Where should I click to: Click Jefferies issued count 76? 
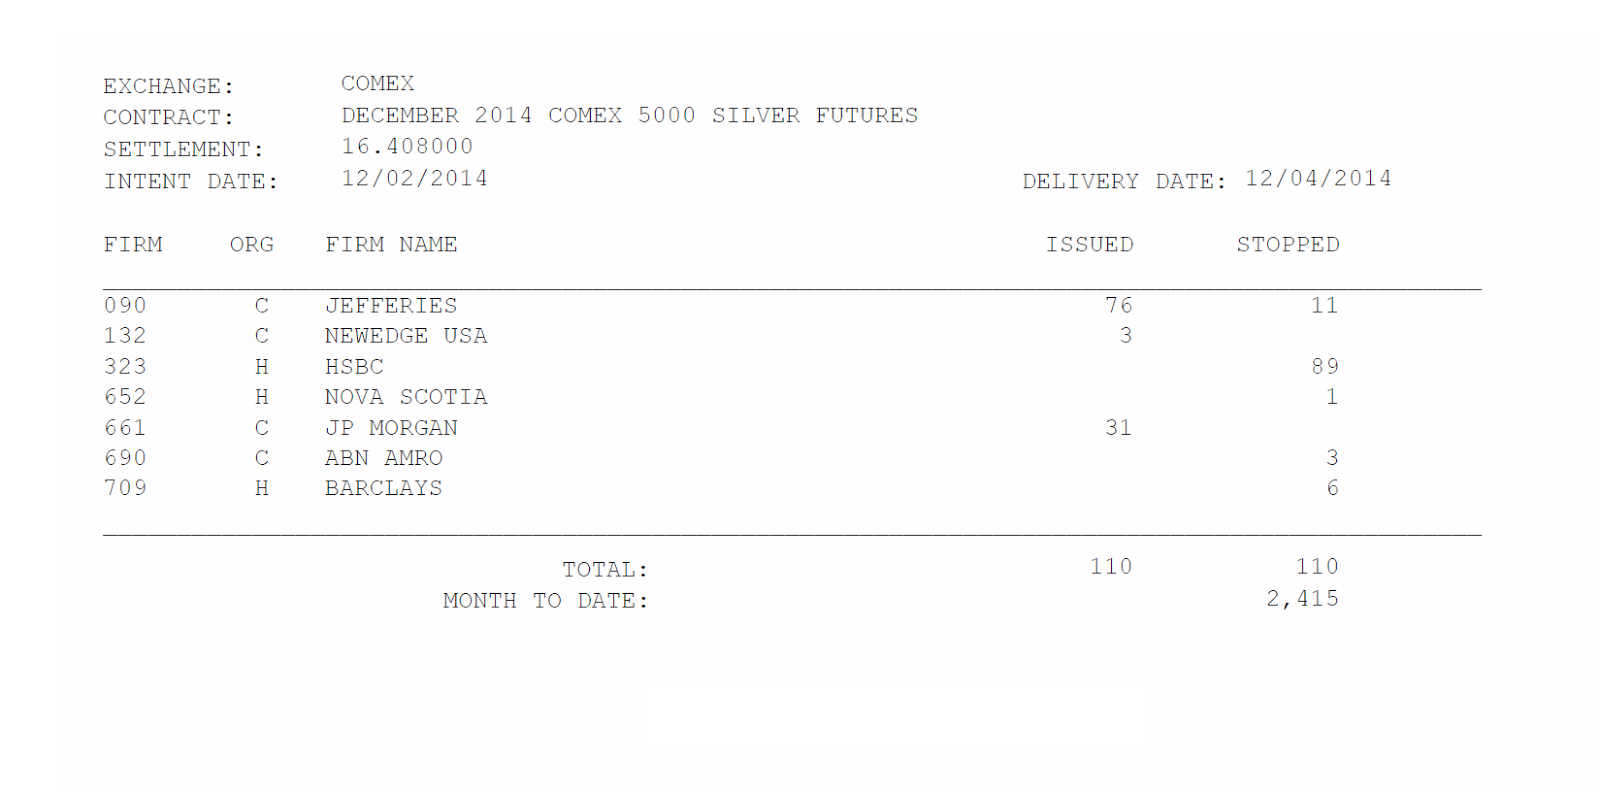pyautogui.click(x=1119, y=305)
